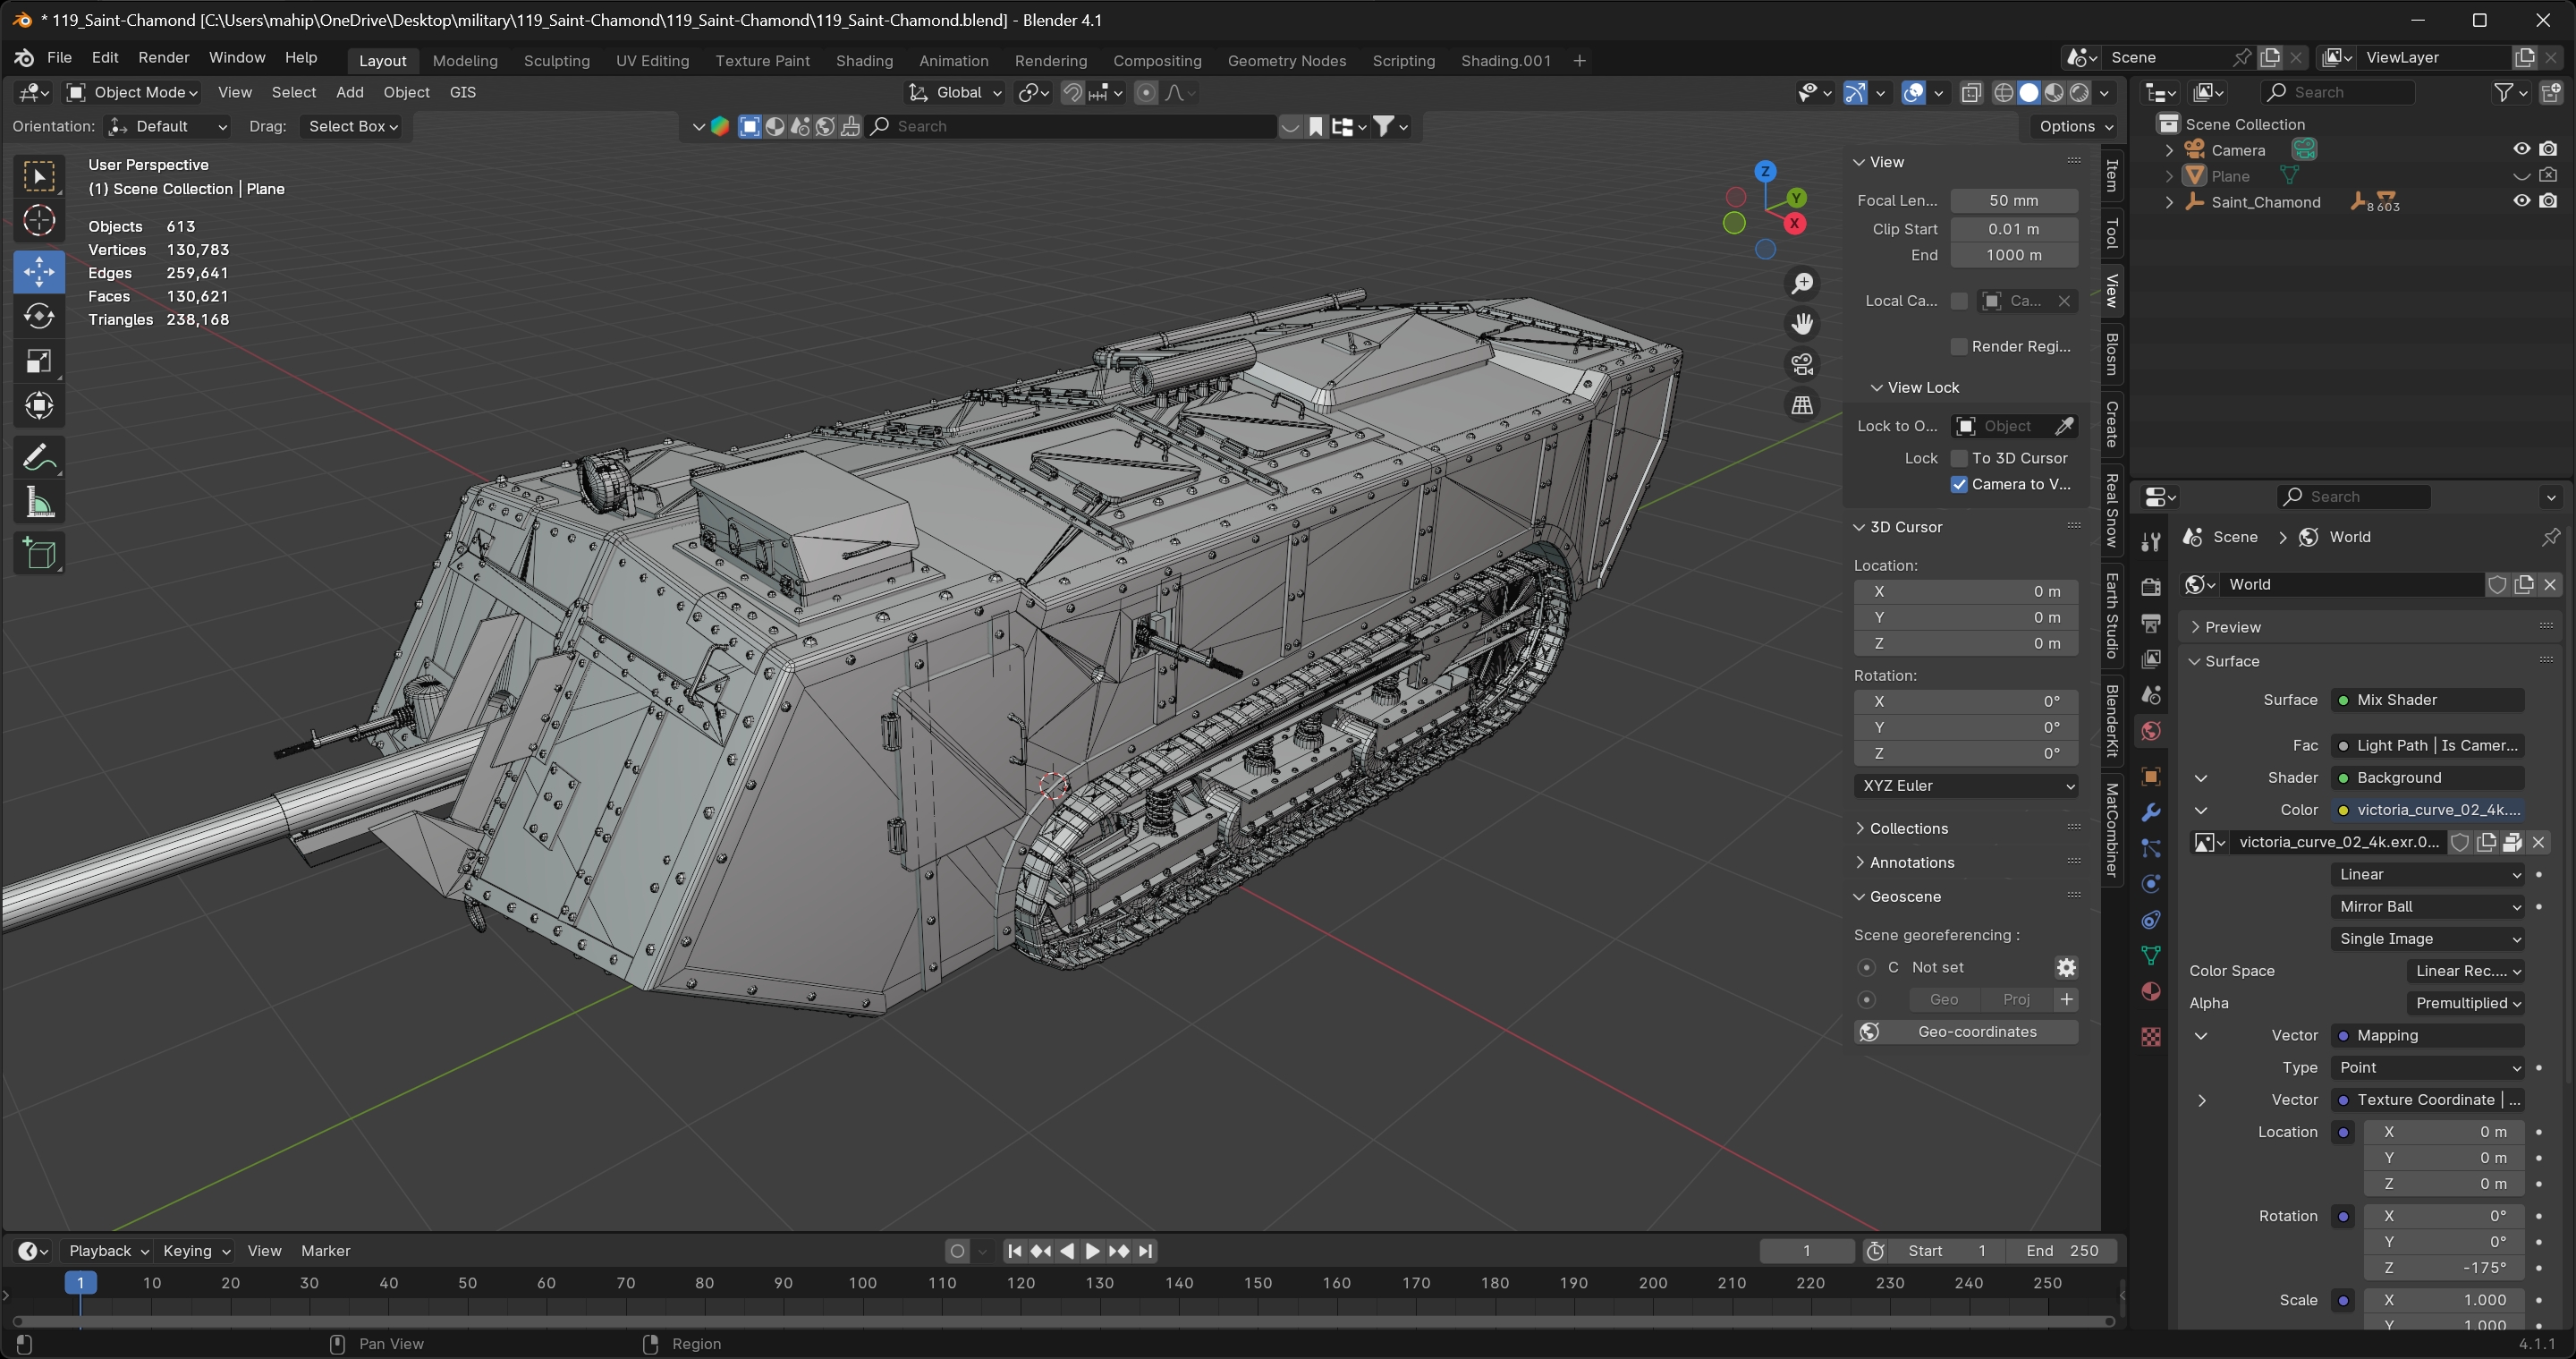
Task: Click the Annotate pencil tool
Action: pyautogui.click(x=39, y=458)
